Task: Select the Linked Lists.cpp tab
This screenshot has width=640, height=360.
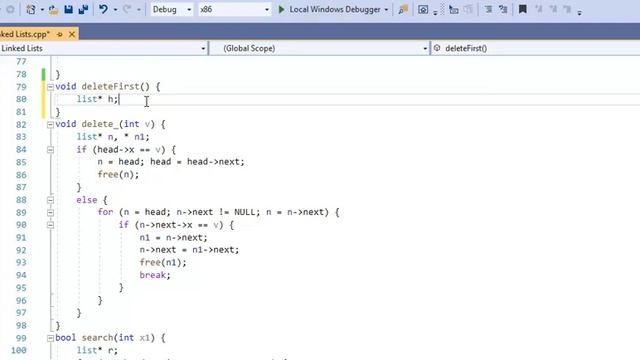Action: pos(24,34)
